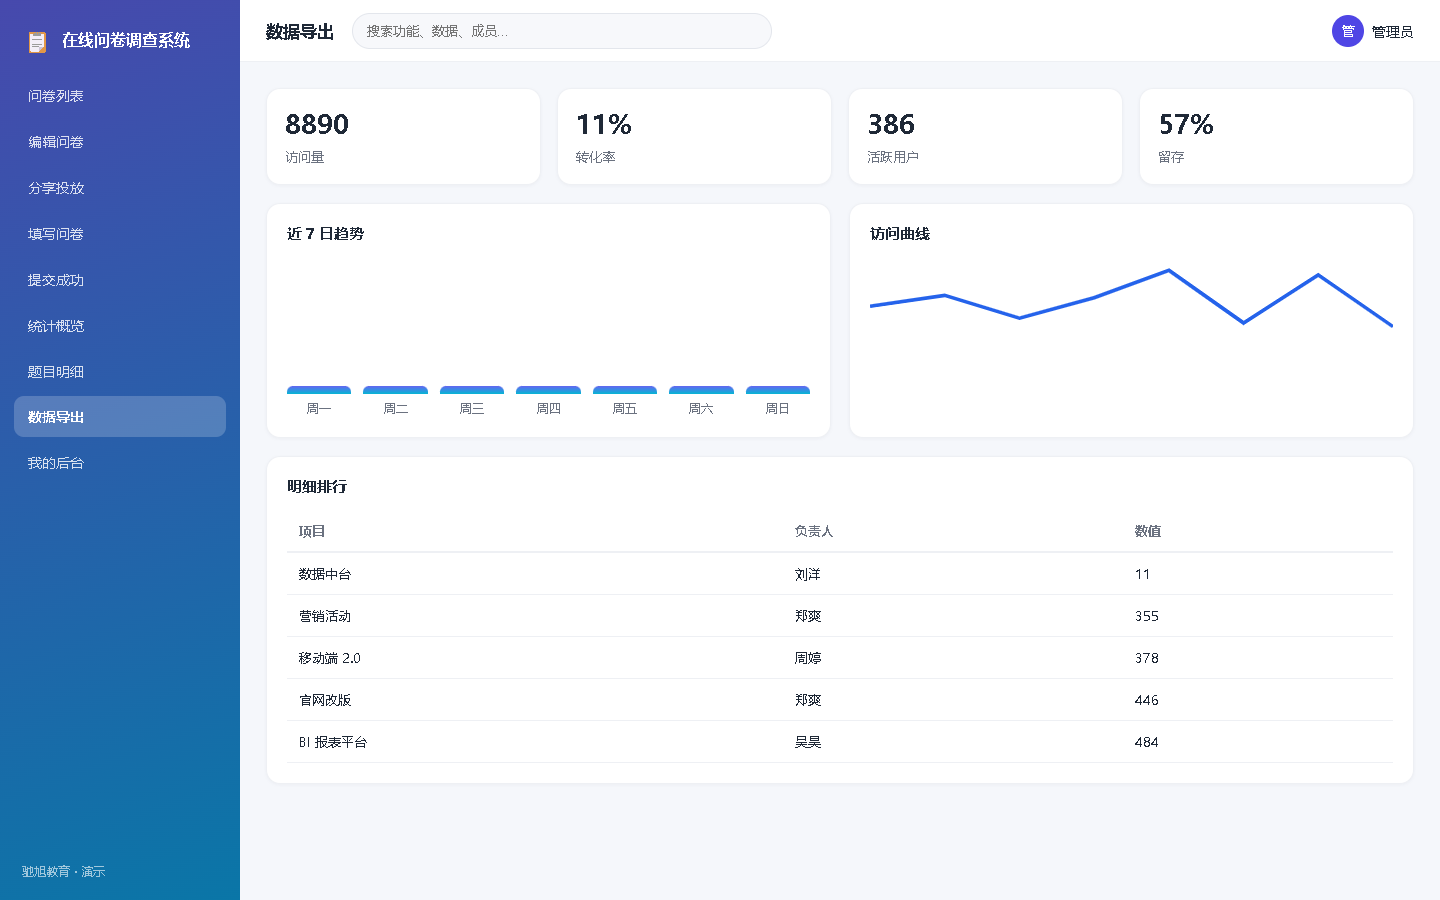Click the 管理员 user name
Viewport: 1440px width, 900px height.
pos(1392,32)
